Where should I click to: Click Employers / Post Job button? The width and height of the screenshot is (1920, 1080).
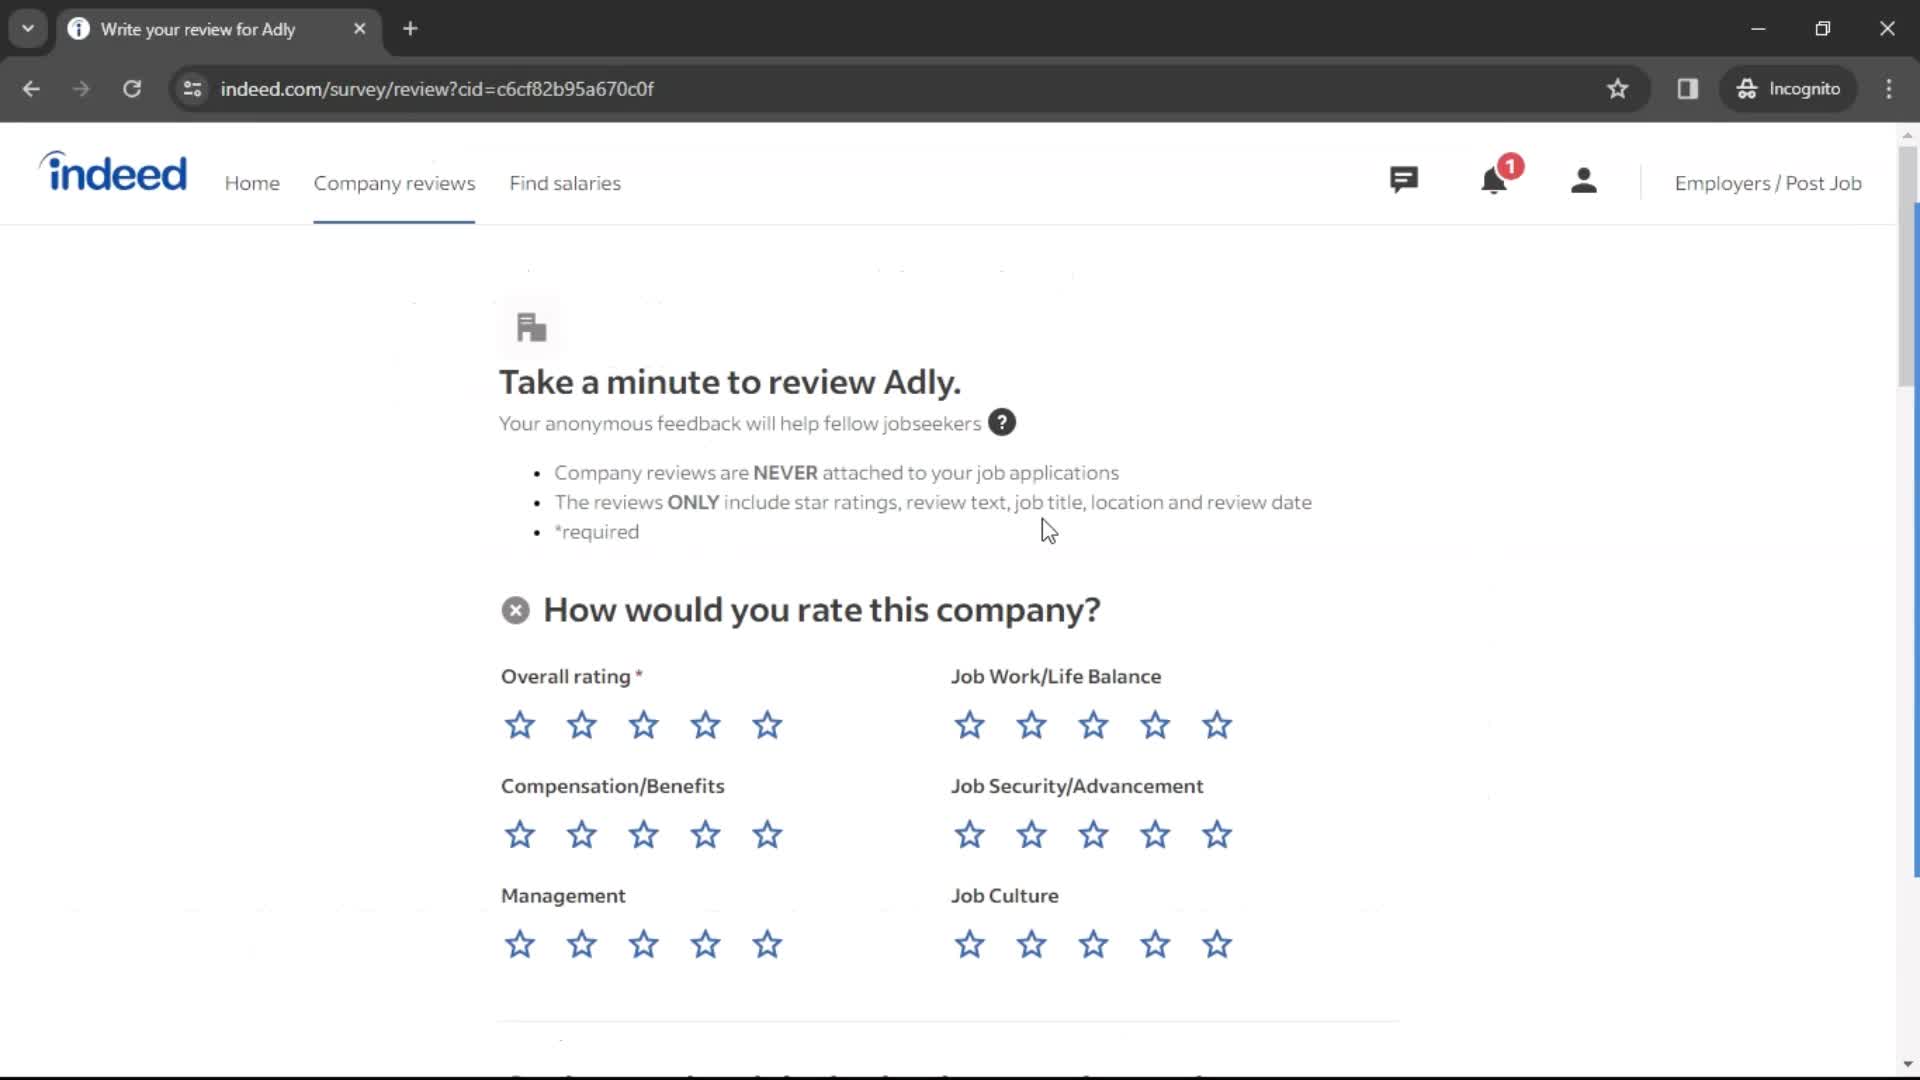coord(1768,183)
